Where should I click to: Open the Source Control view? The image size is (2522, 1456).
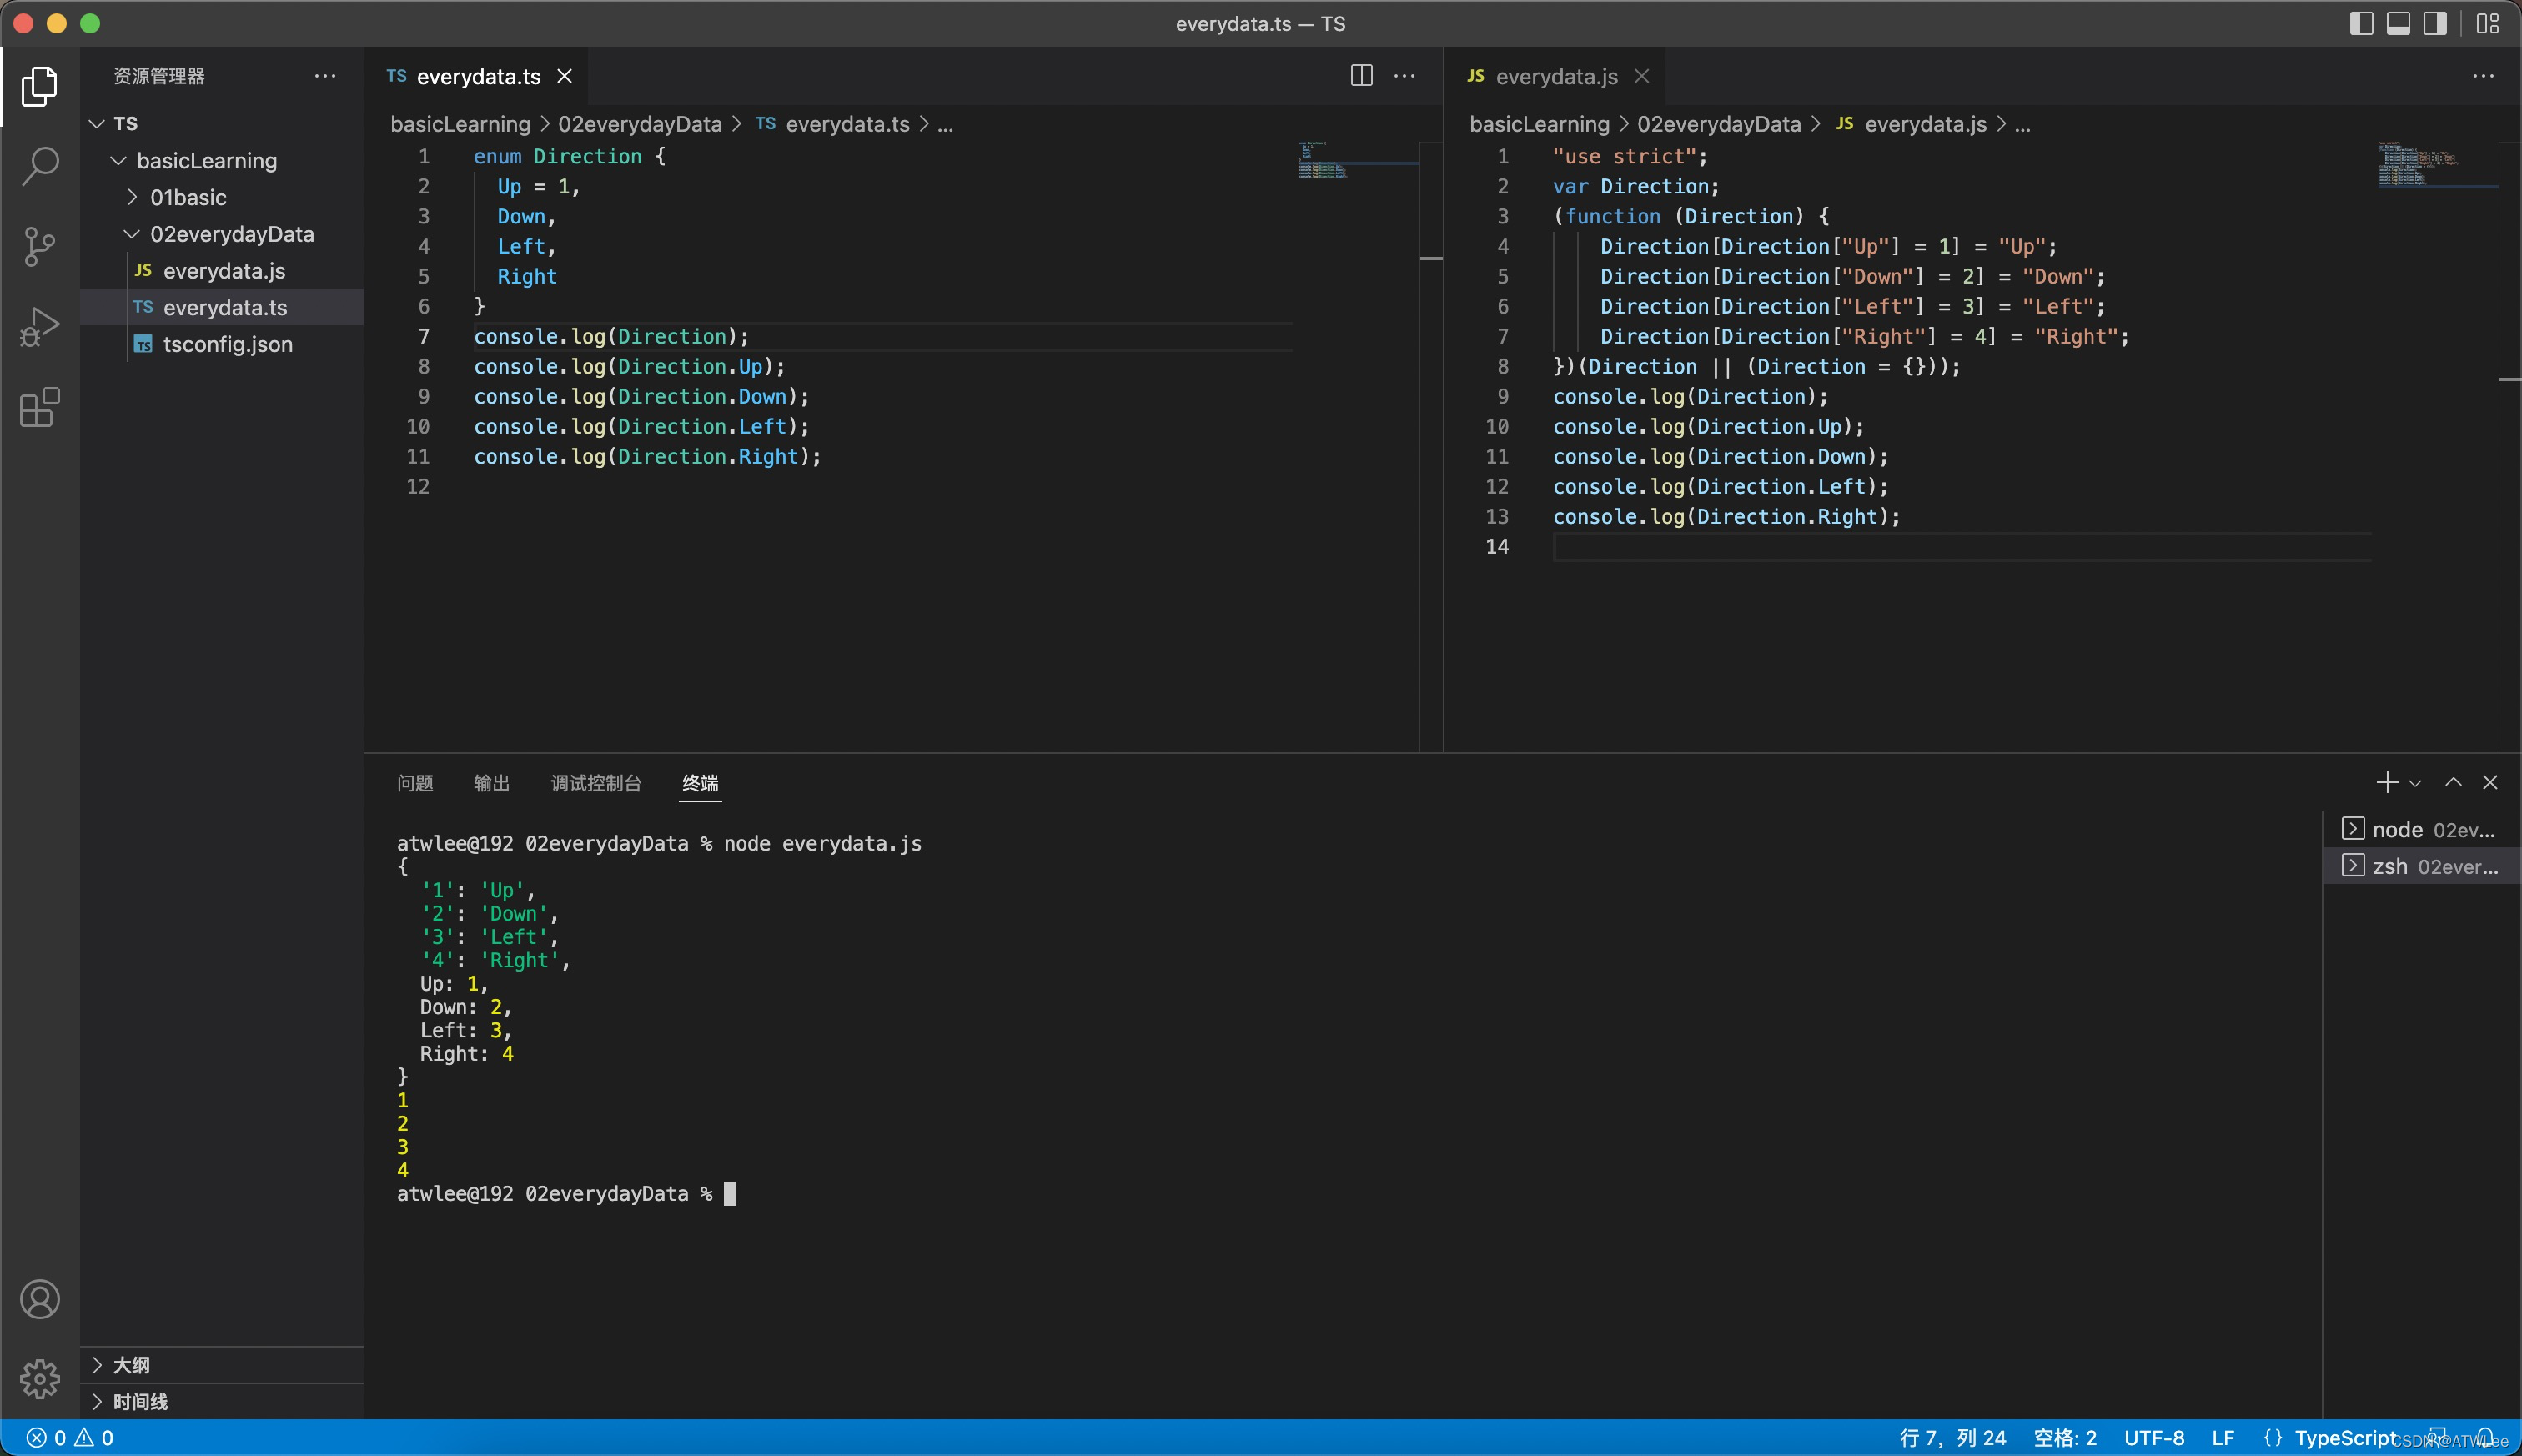40,246
